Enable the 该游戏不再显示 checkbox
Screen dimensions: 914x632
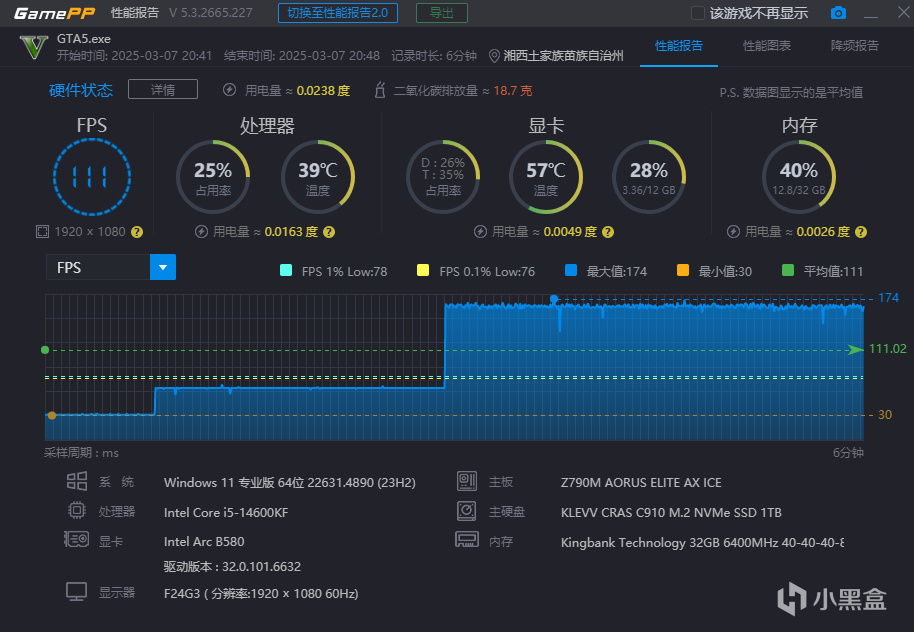pyautogui.click(x=697, y=13)
